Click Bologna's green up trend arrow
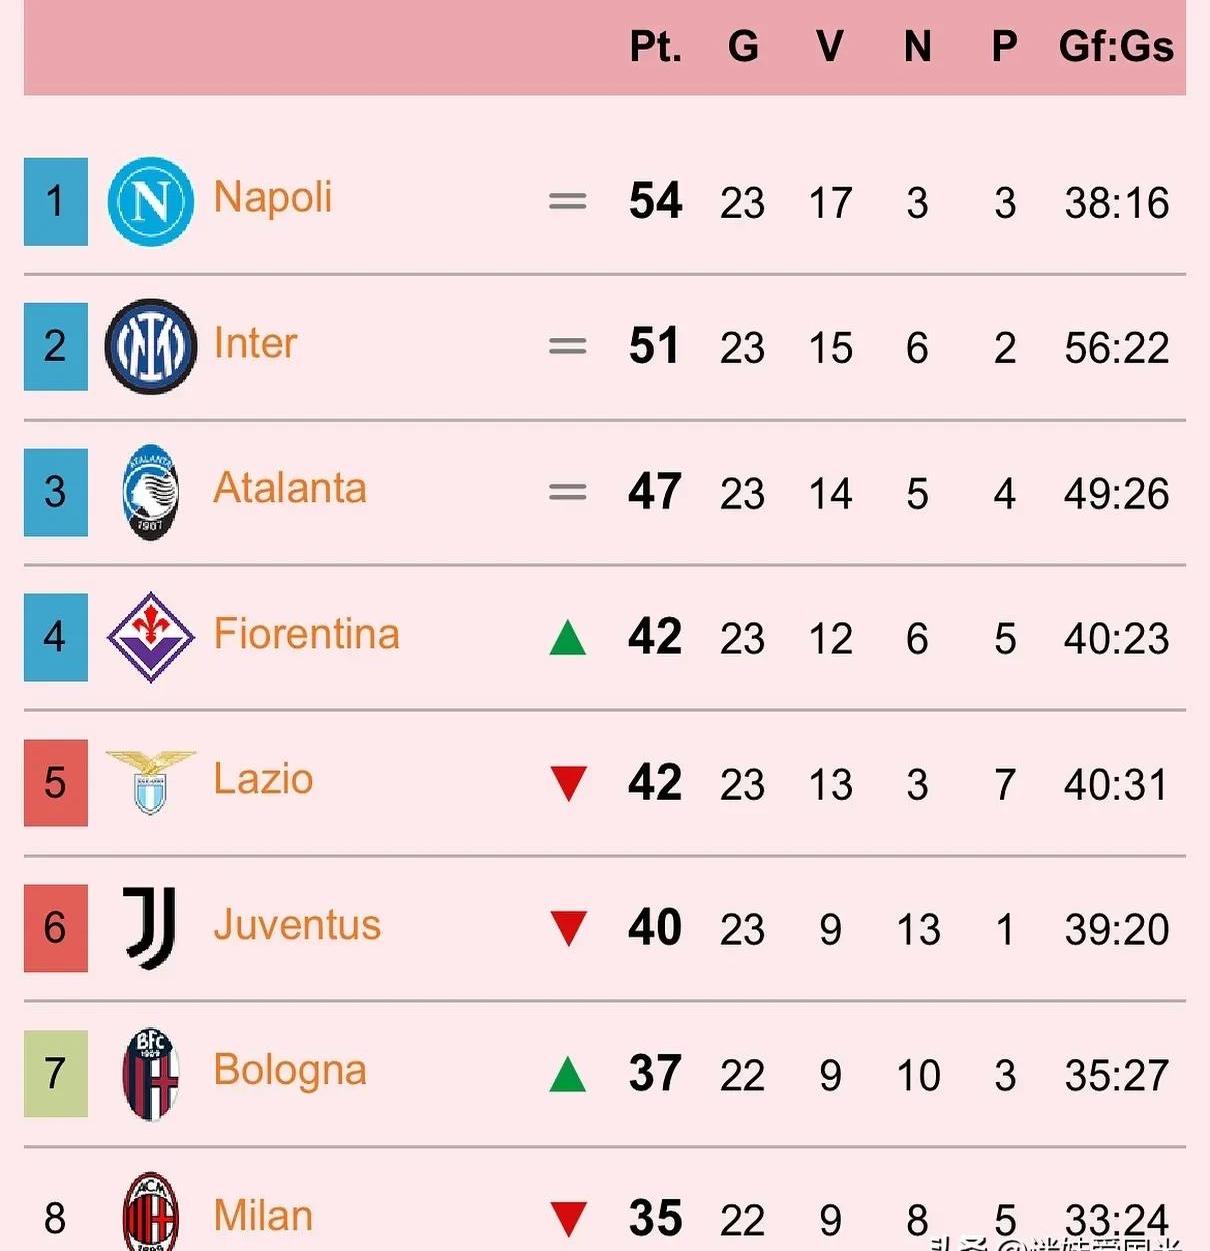 [568, 1074]
